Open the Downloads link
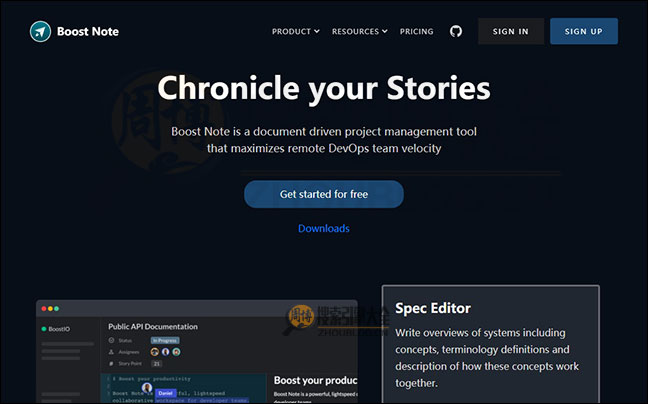Viewport: 648px width, 404px height. click(324, 228)
